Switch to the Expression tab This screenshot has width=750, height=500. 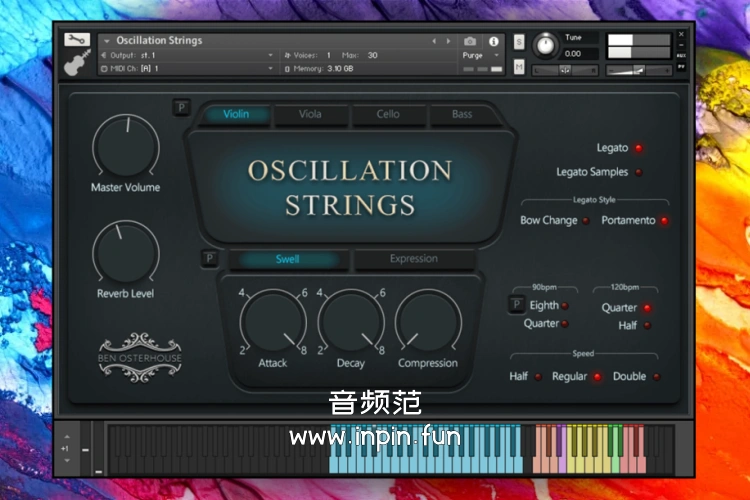click(x=414, y=259)
